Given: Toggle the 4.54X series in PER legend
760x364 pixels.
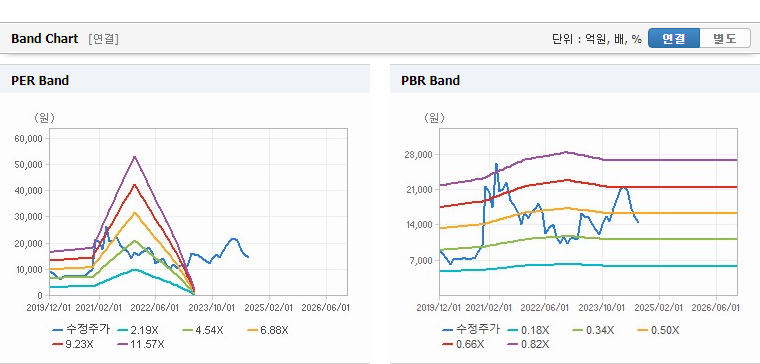Looking at the screenshot, I should pyautogui.click(x=203, y=330).
